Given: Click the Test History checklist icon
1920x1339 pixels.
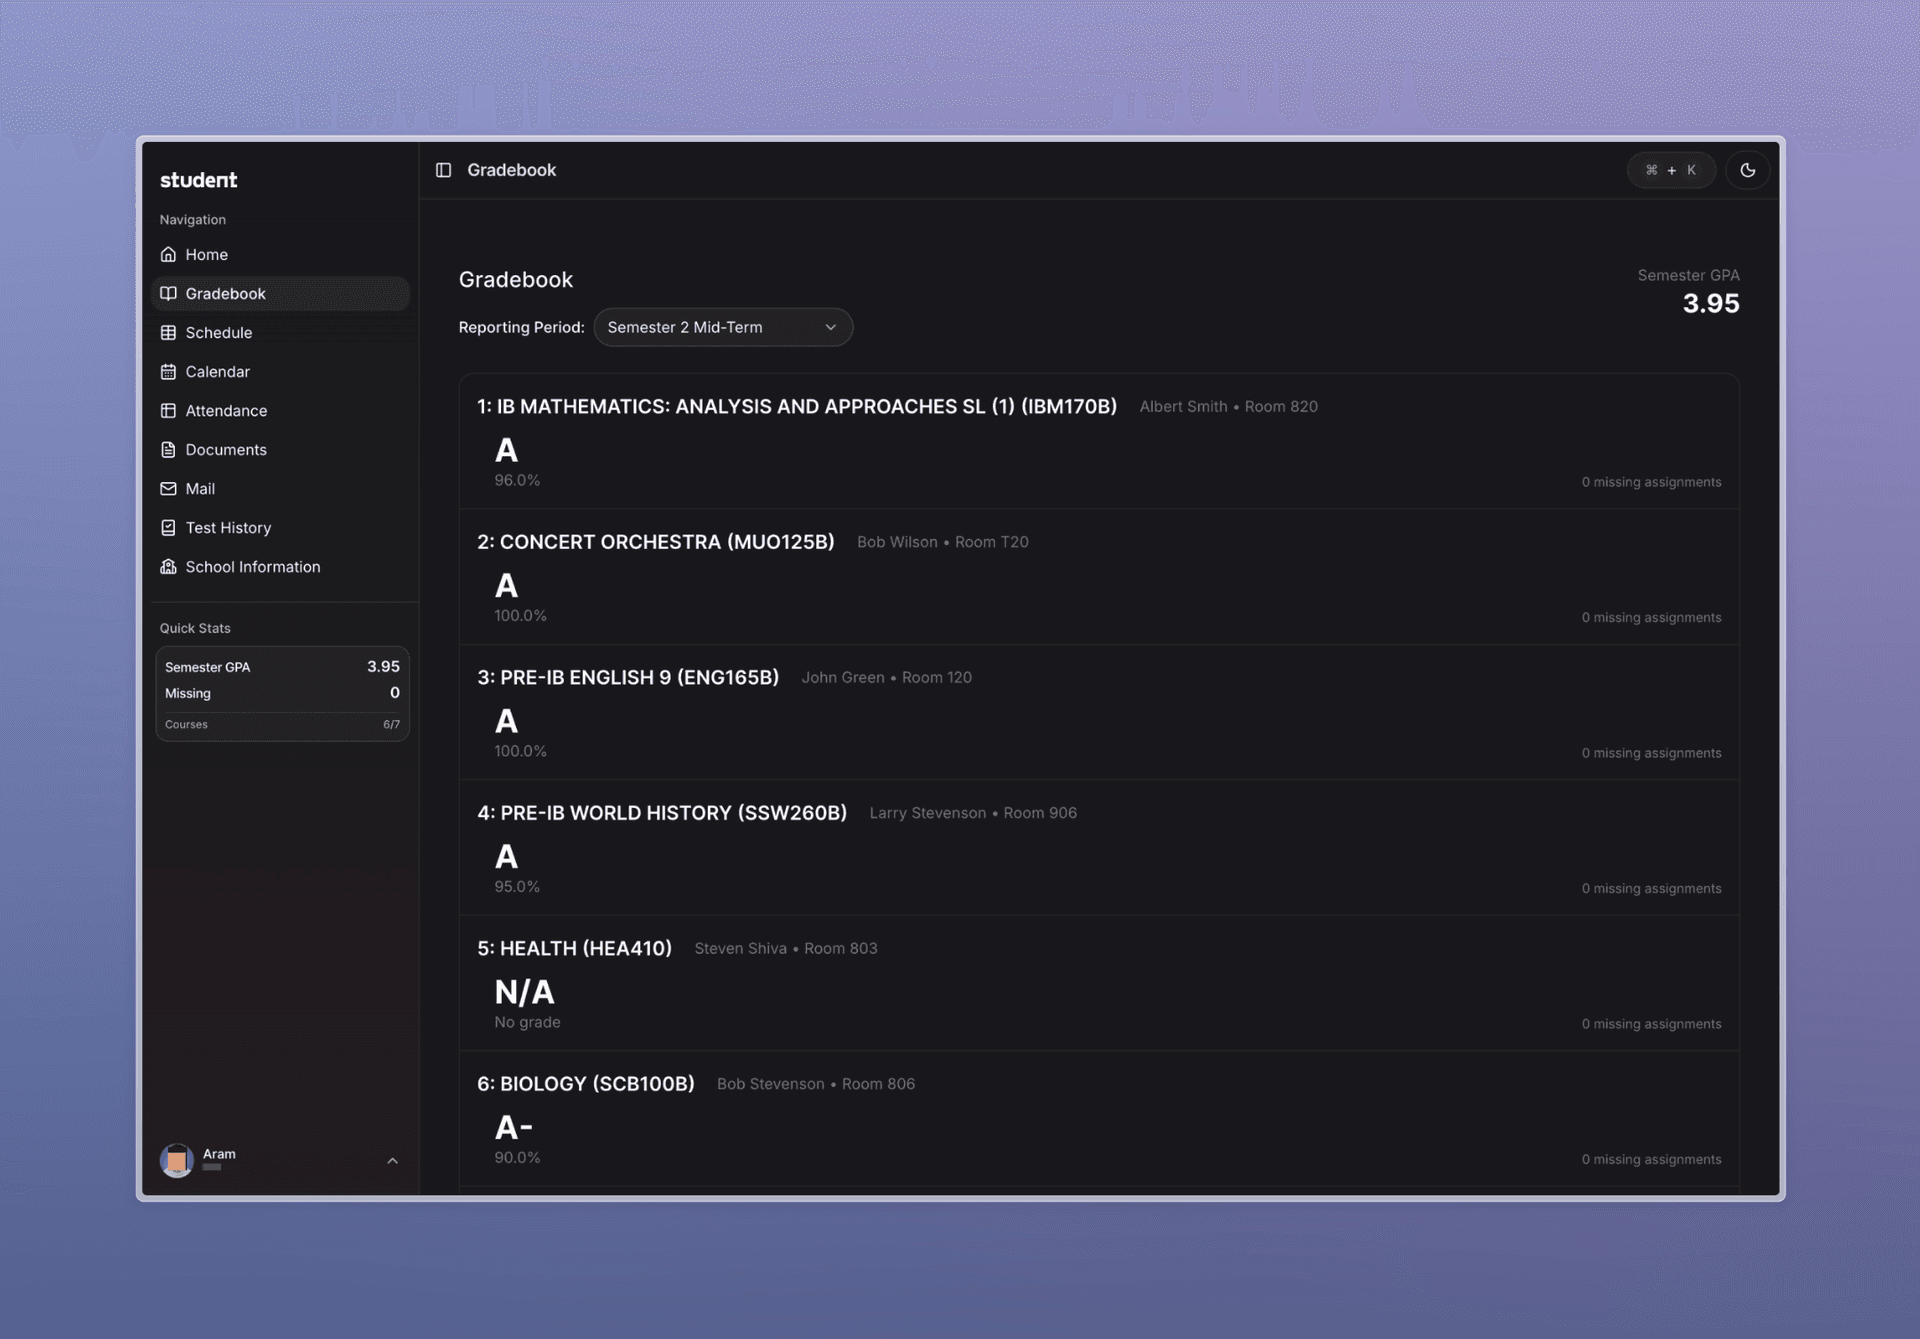Looking at the screenshot, I should point(168,527).
